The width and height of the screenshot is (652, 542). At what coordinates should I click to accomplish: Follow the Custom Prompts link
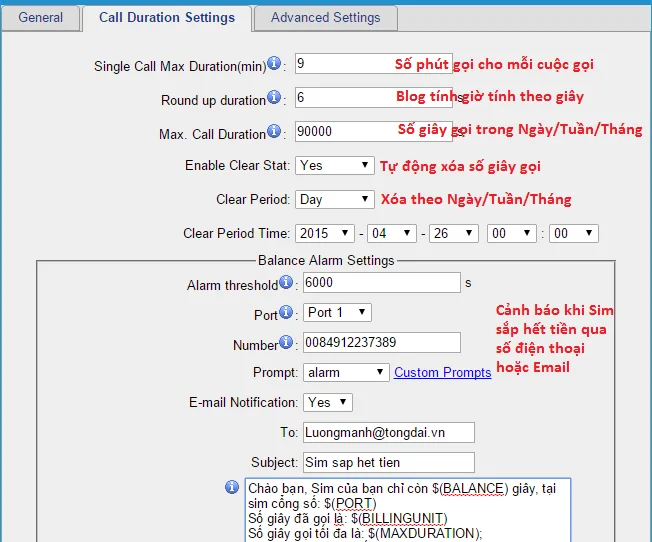(442, 372)
